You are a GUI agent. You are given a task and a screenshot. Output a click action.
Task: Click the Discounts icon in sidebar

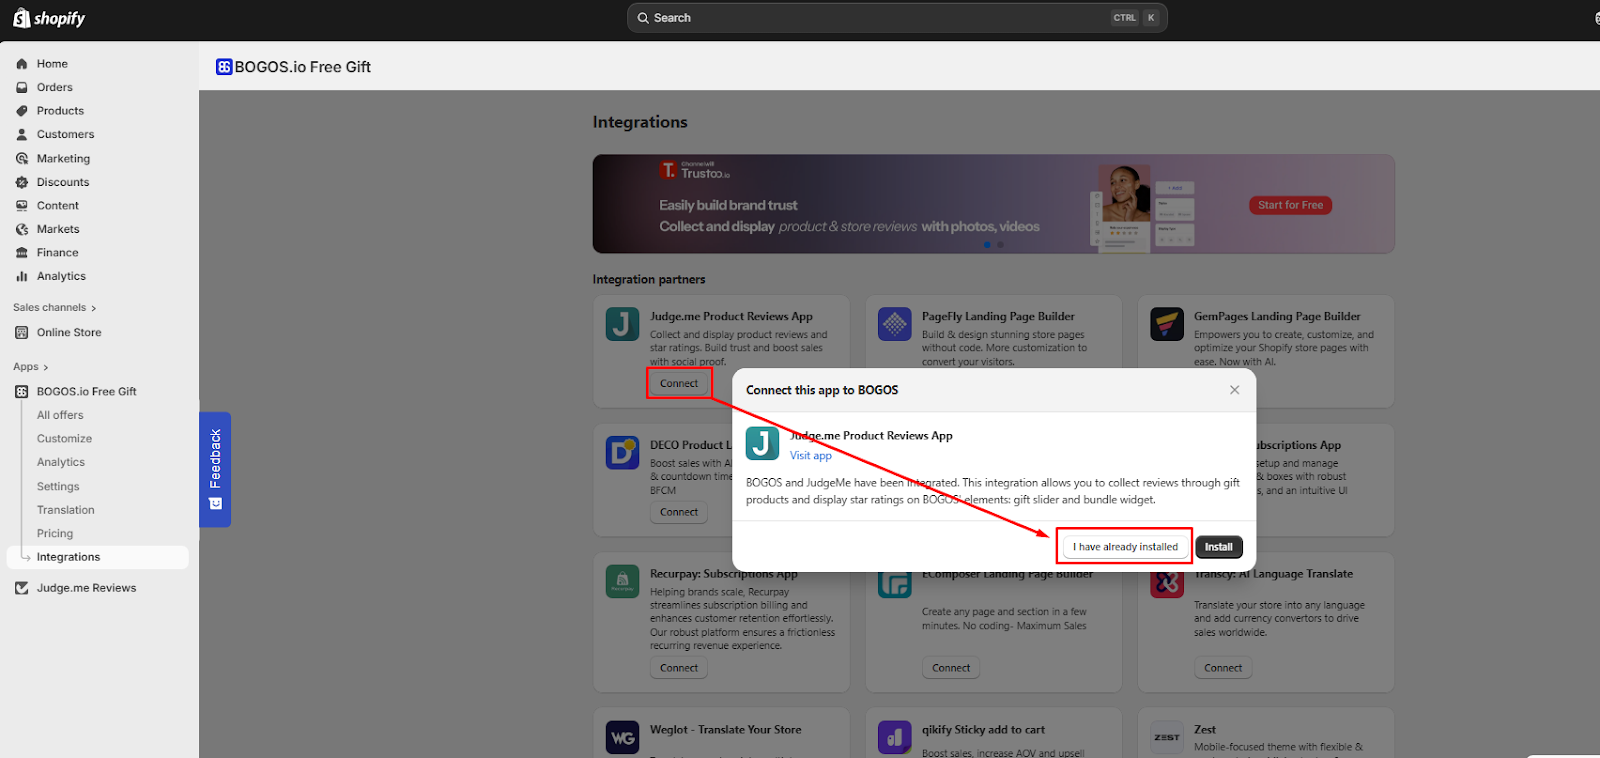tap(22, 182)
